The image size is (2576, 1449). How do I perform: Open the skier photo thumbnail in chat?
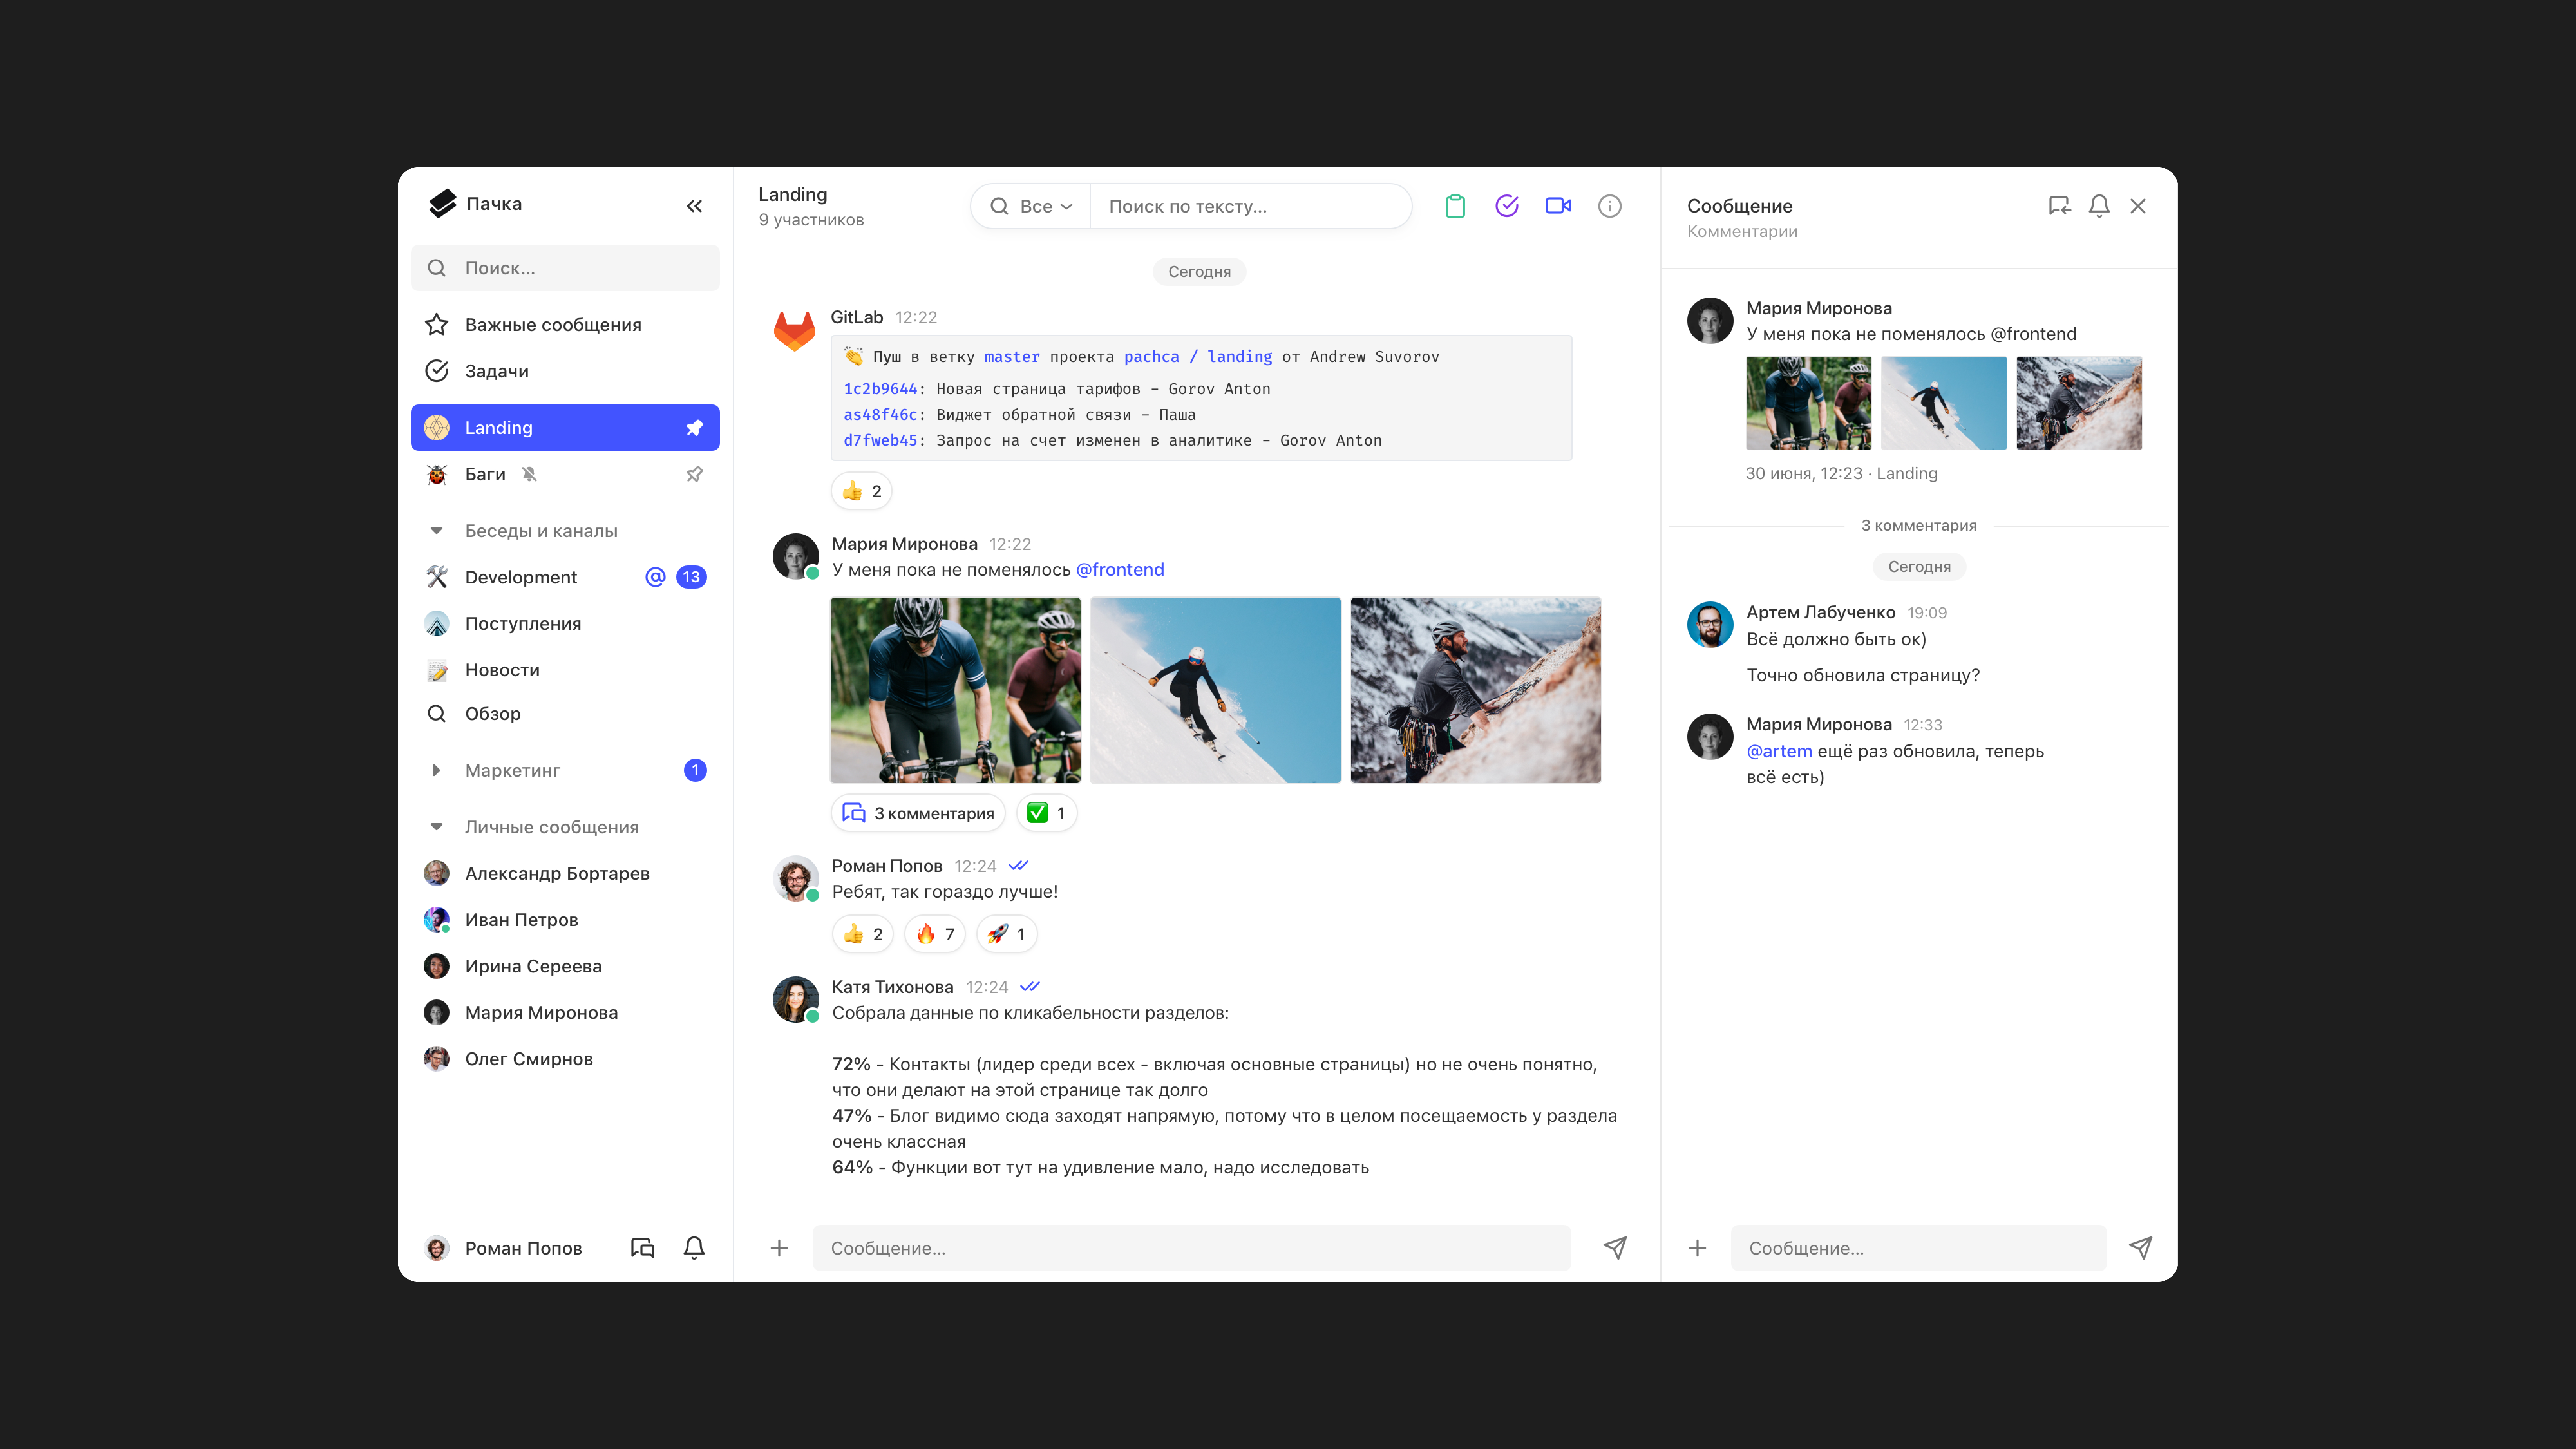(1215, 690)
